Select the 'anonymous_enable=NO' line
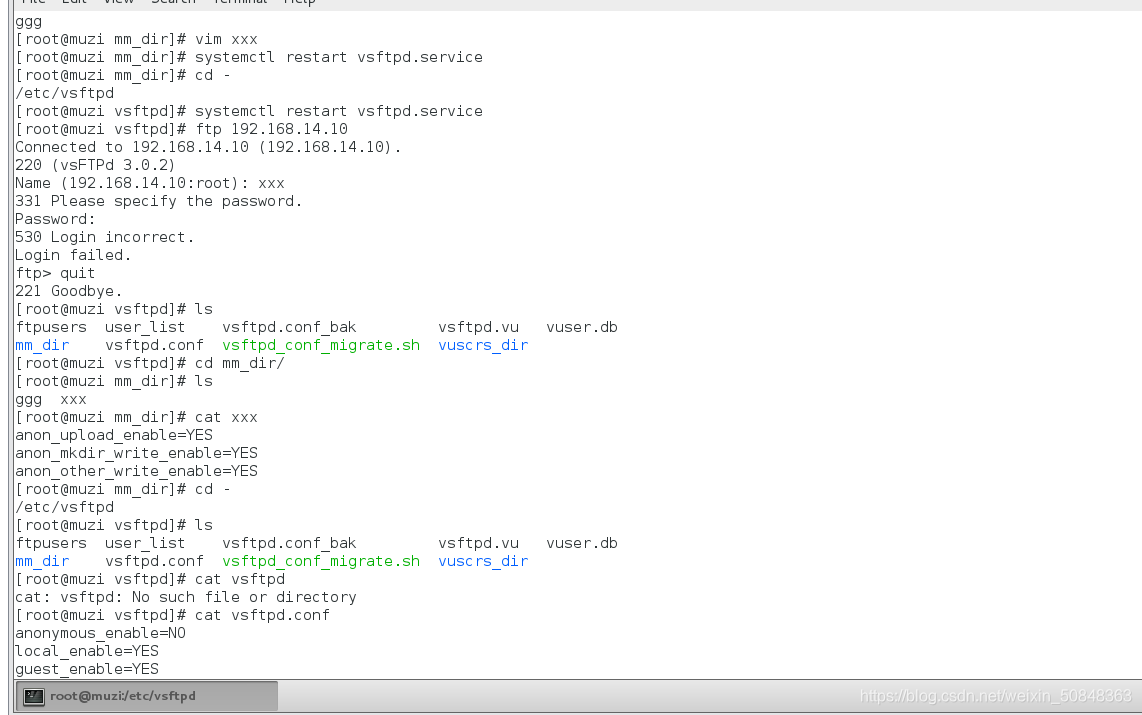Screen dimensions: 1142x715 tap(101, 633)
